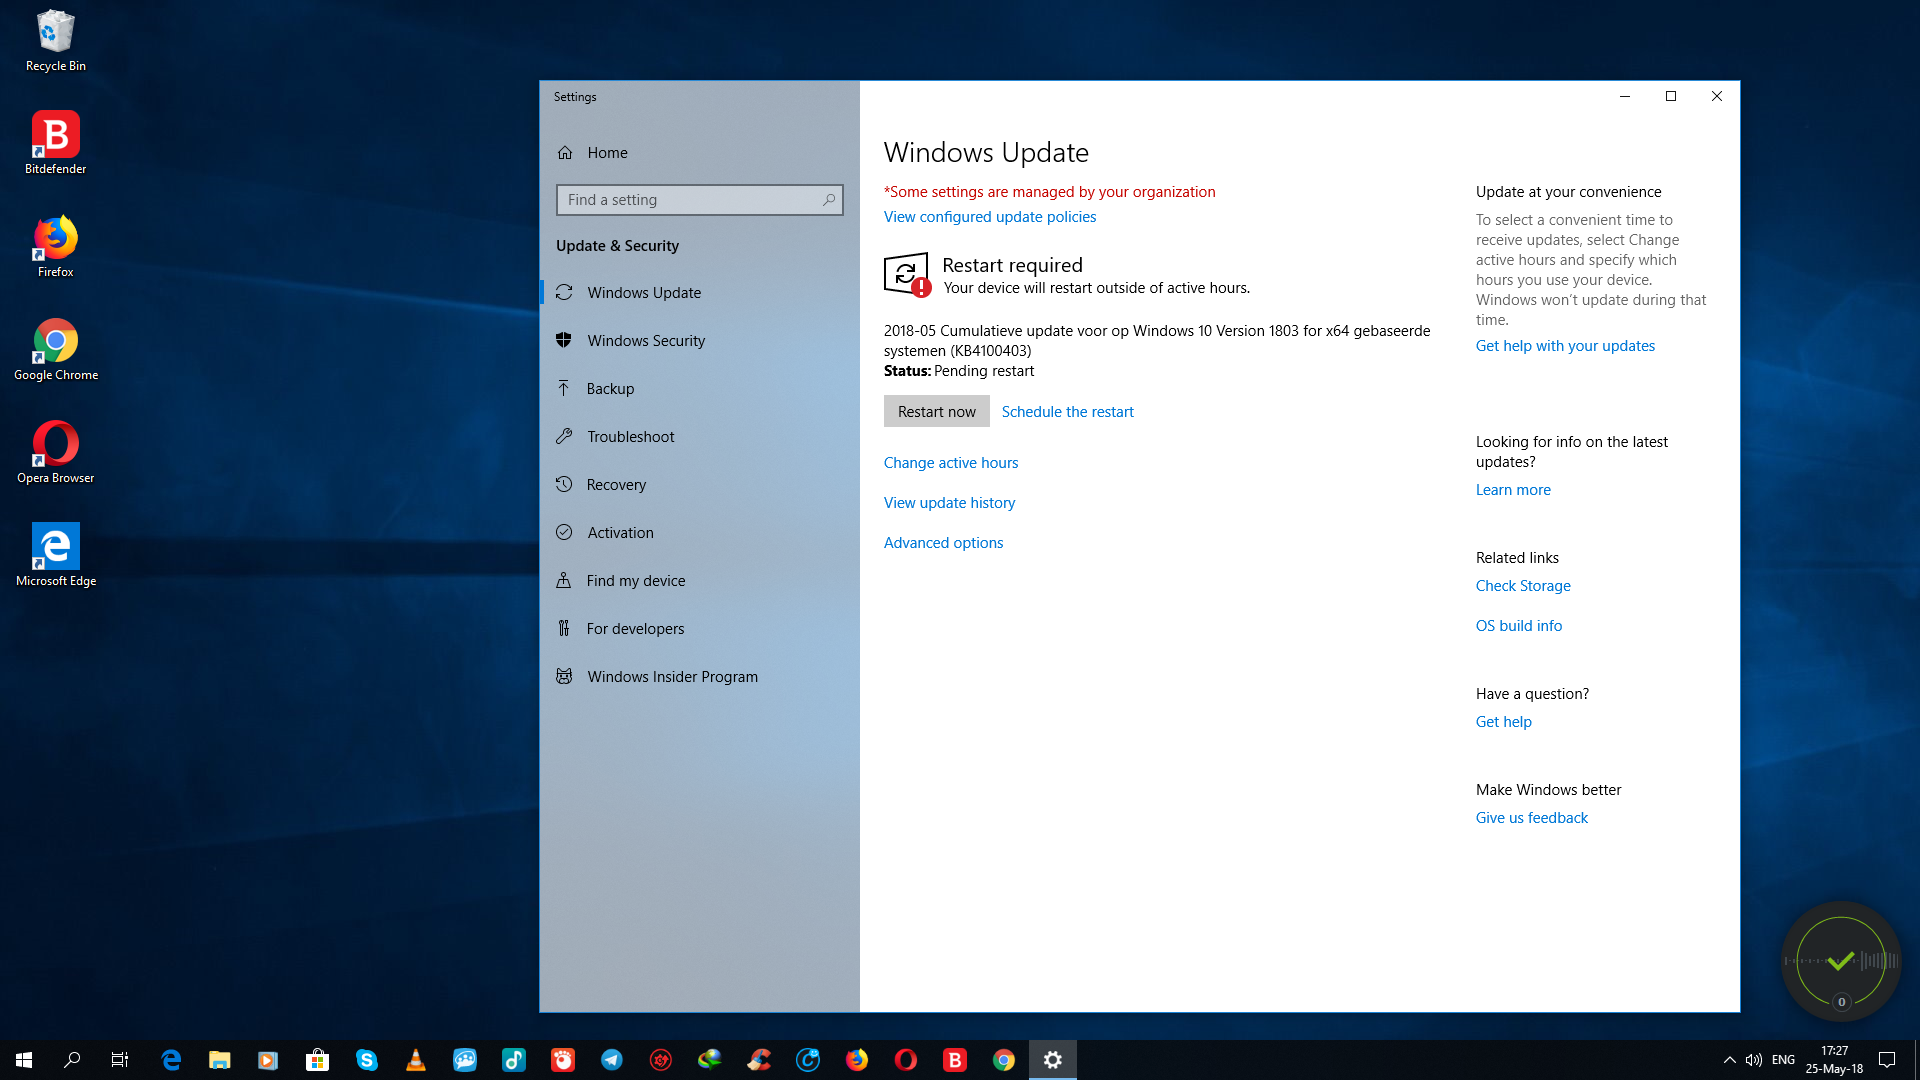Select Find my device
Screen dimensions: 1920x1080
click(x=635, y=581)
